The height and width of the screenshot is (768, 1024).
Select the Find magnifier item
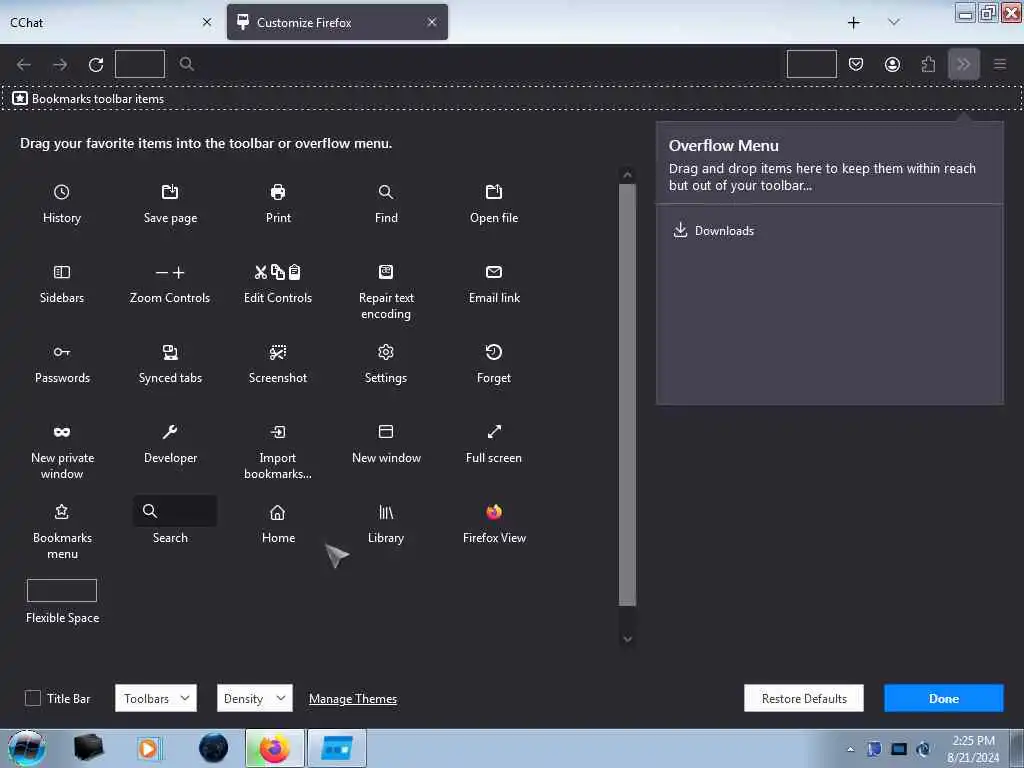[x=386, y=192]
